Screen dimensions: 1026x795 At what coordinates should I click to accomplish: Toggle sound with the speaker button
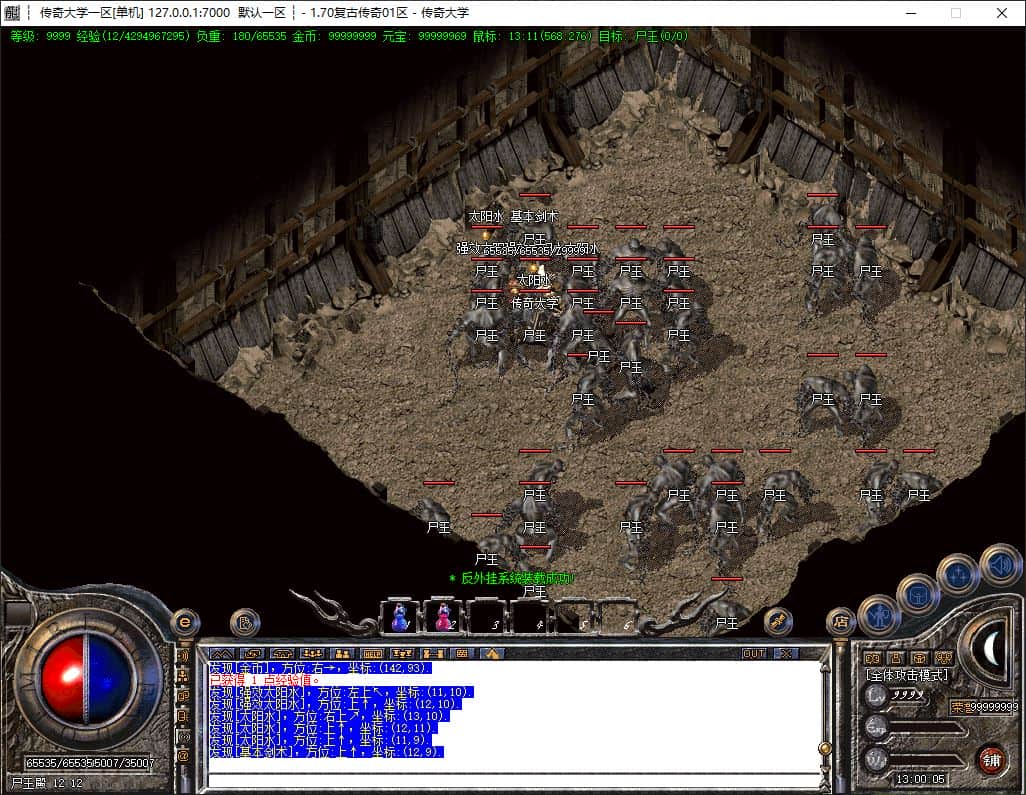tap(1000, 564)
